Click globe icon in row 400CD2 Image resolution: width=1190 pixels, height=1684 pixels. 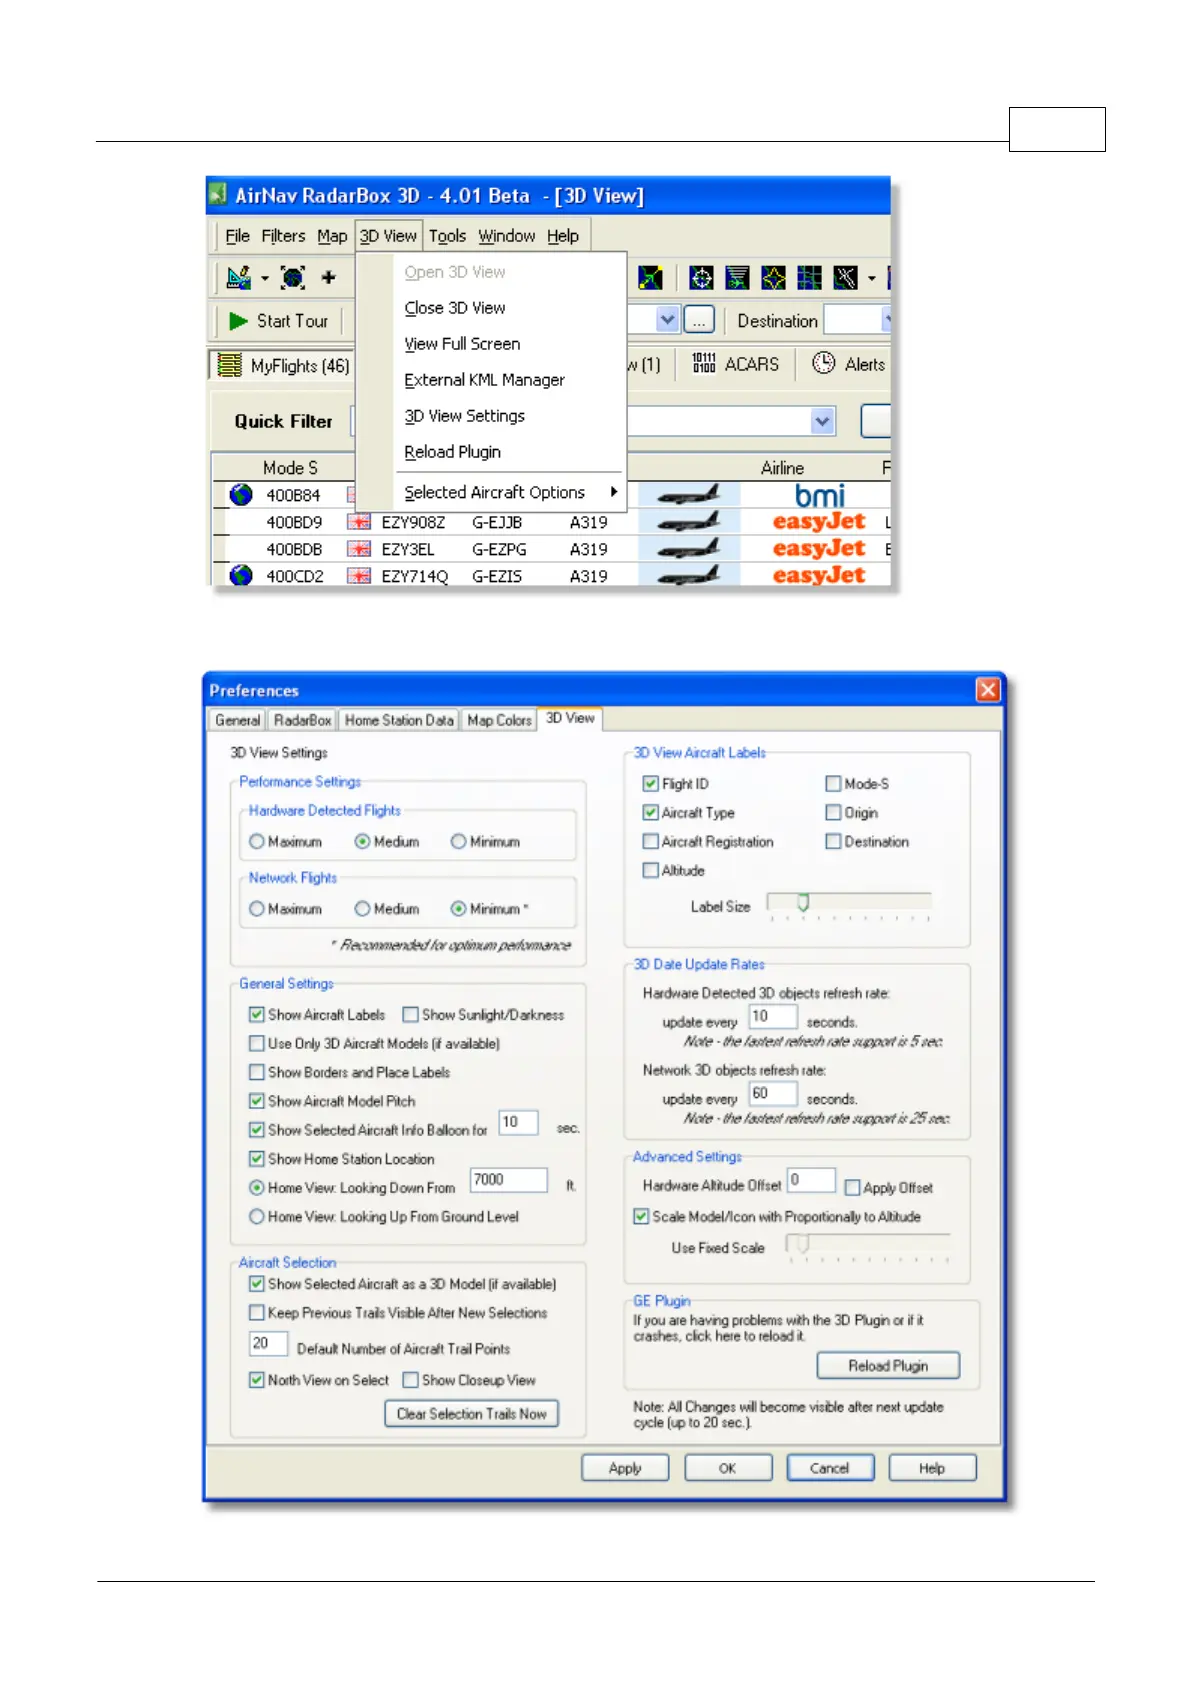[241, 575]
